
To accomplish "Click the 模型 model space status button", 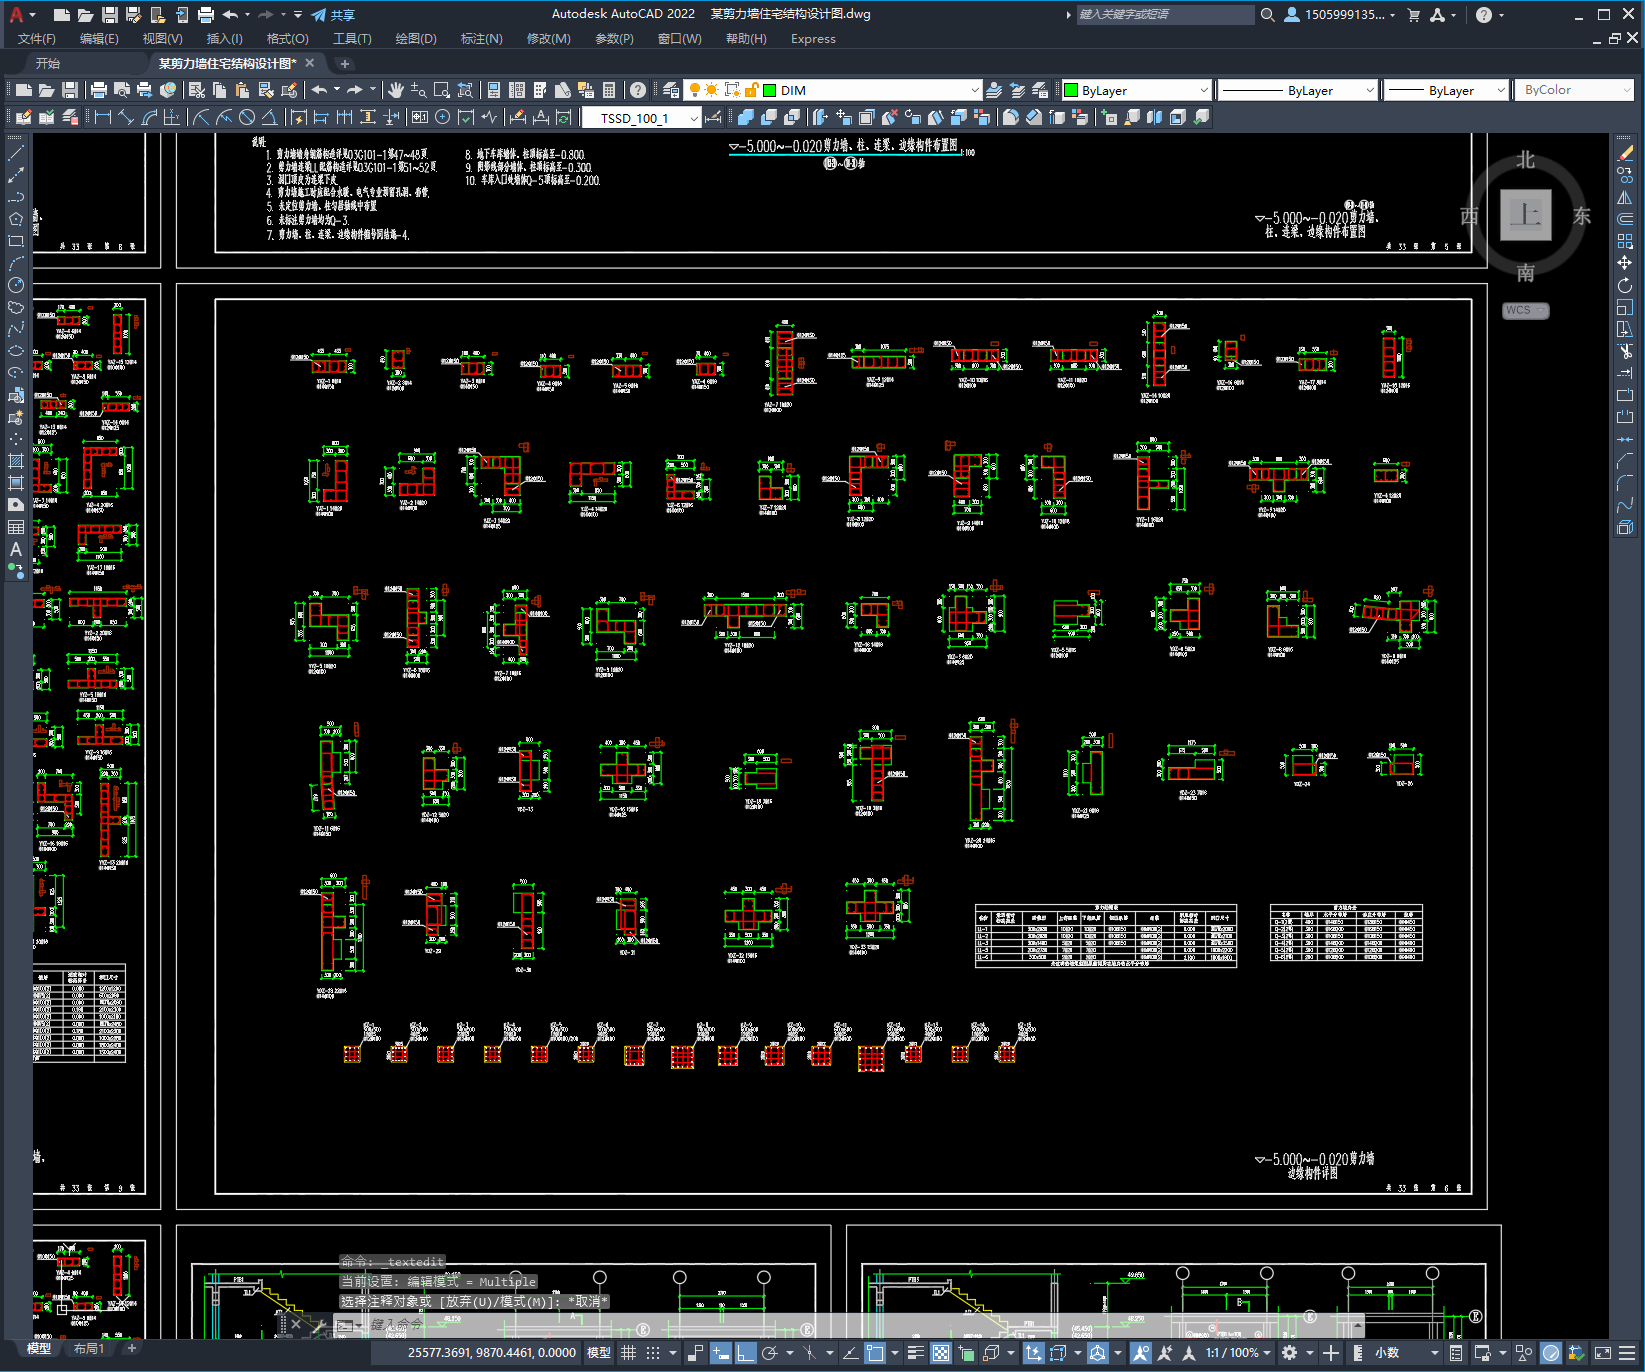I will (599, 1352).
